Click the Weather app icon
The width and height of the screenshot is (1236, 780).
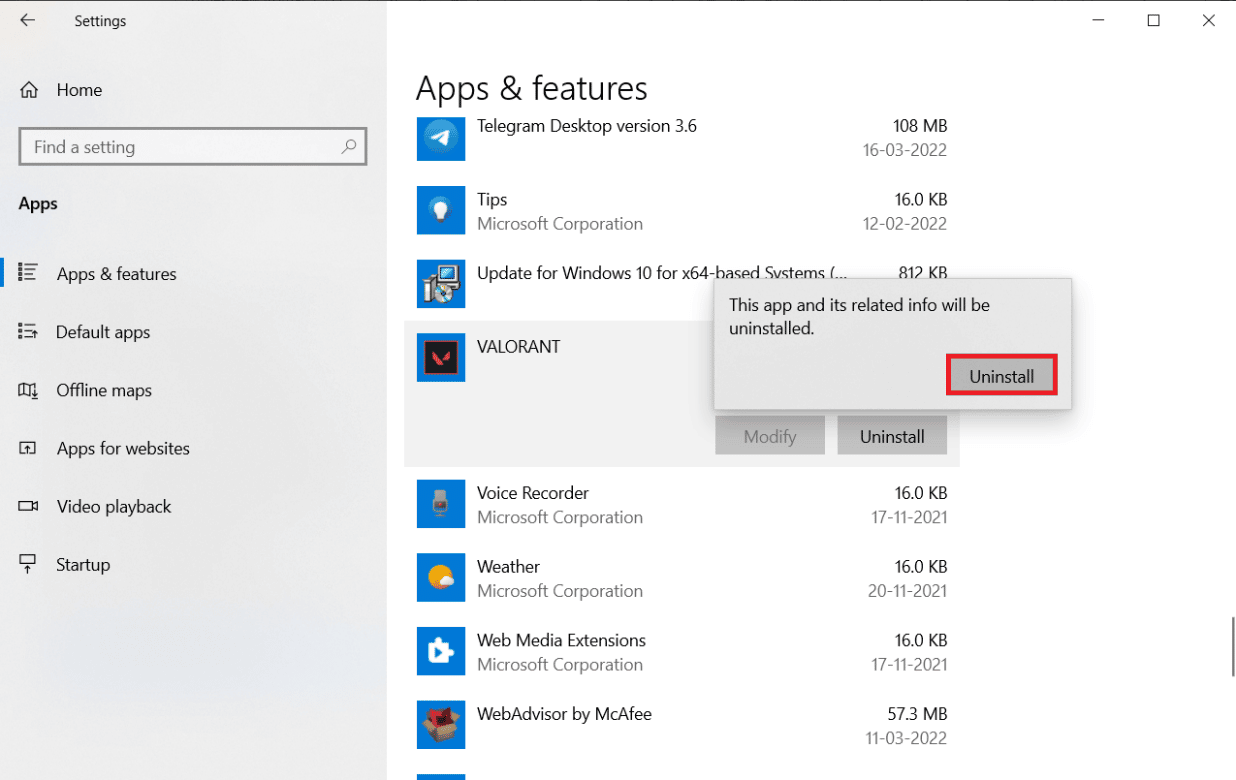pyautogui.click(x=440, y=577)
